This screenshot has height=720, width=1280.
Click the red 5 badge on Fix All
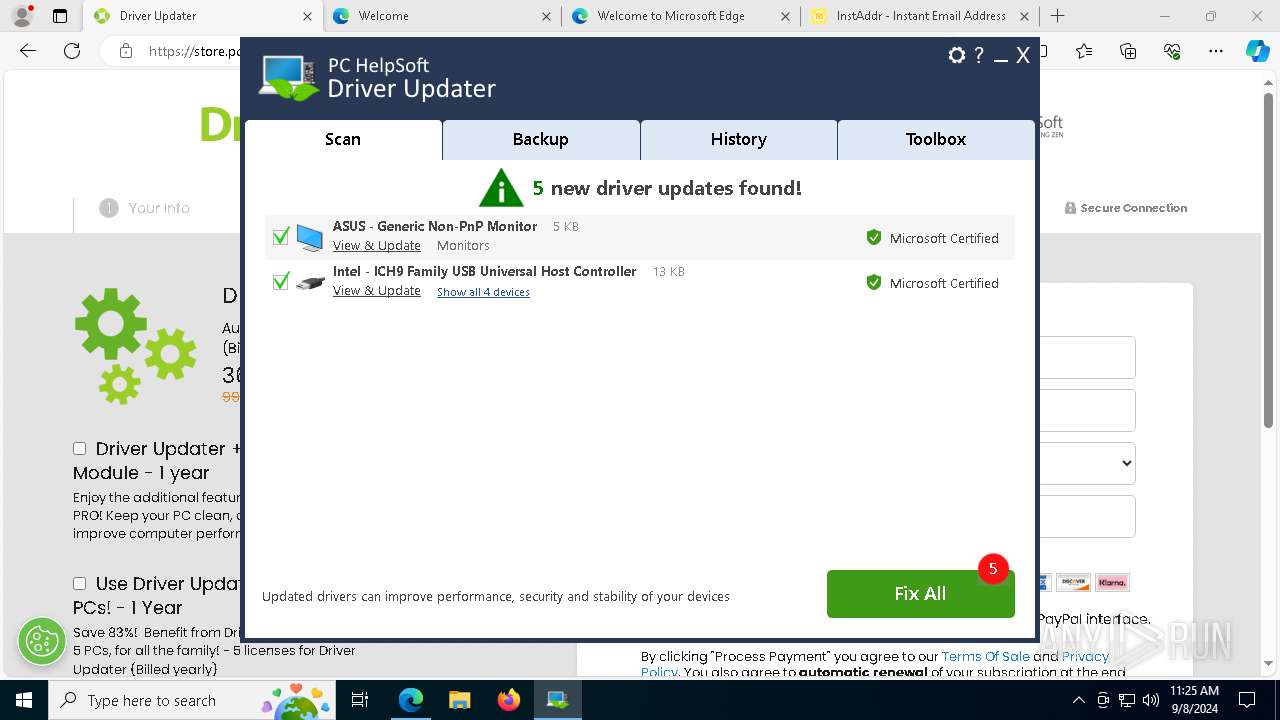(993, 569)
